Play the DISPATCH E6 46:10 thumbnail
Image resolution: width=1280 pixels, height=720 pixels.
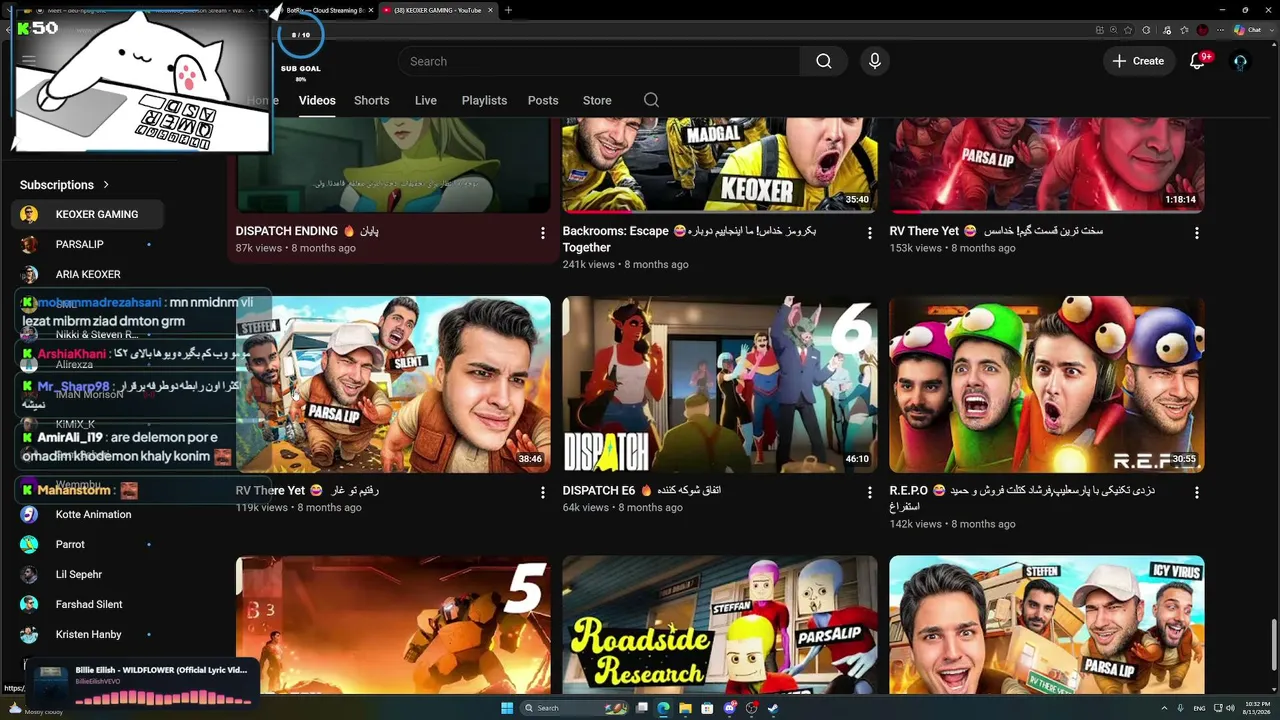(720, 385)
